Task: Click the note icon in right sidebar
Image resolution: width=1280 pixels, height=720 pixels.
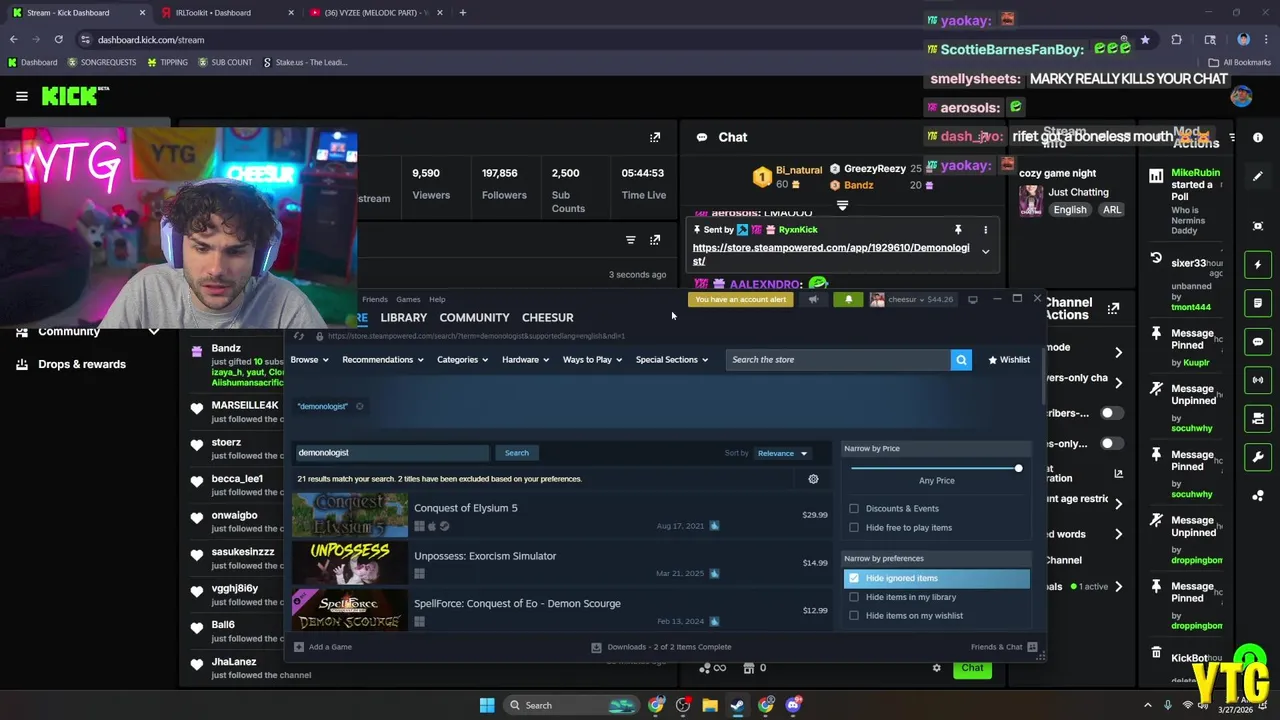Action: (1258, 303)
